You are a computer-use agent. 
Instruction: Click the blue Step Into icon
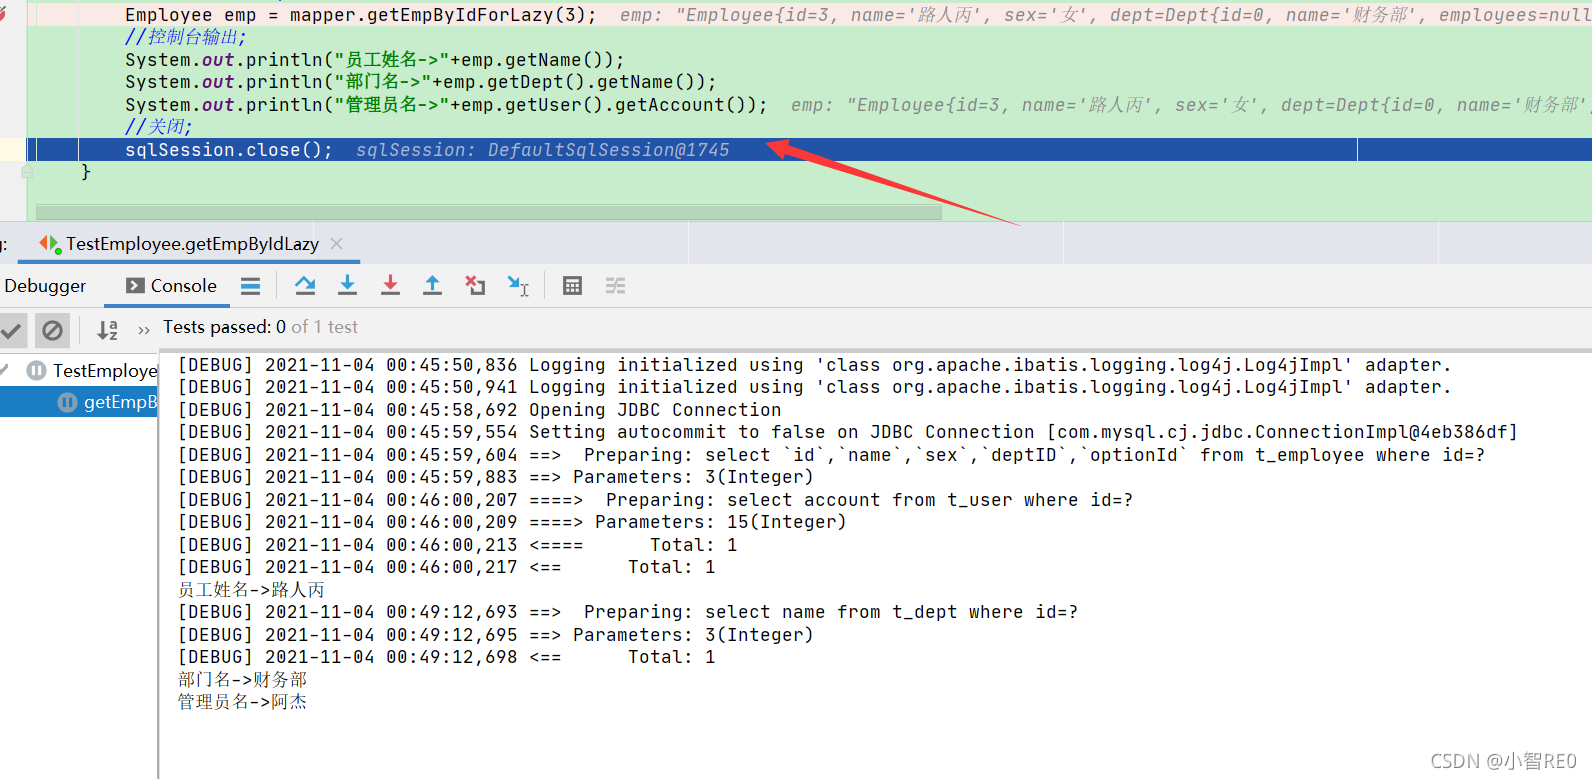point(347,286)
